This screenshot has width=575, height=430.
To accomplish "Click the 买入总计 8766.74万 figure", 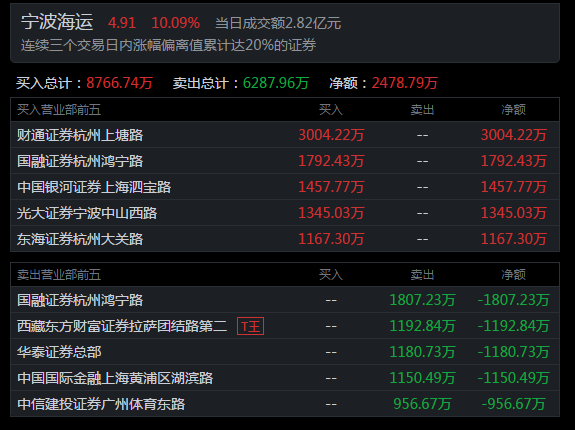I will click(x=119, y=83).
